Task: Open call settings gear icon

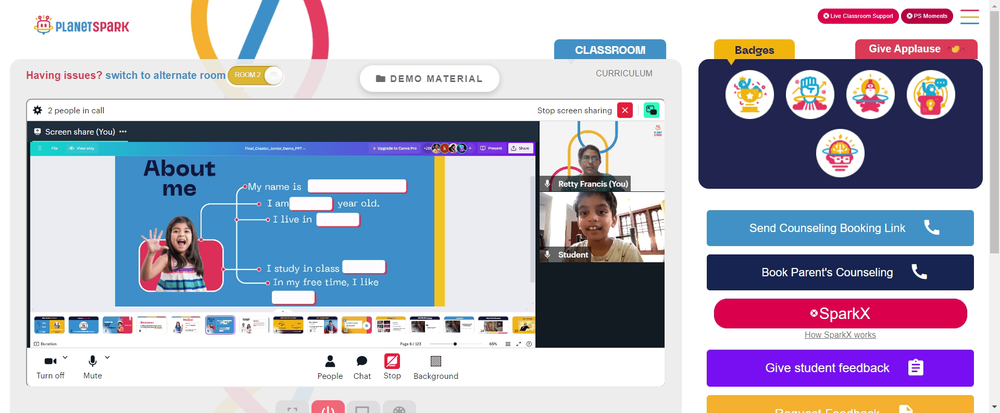Action: 38,110
